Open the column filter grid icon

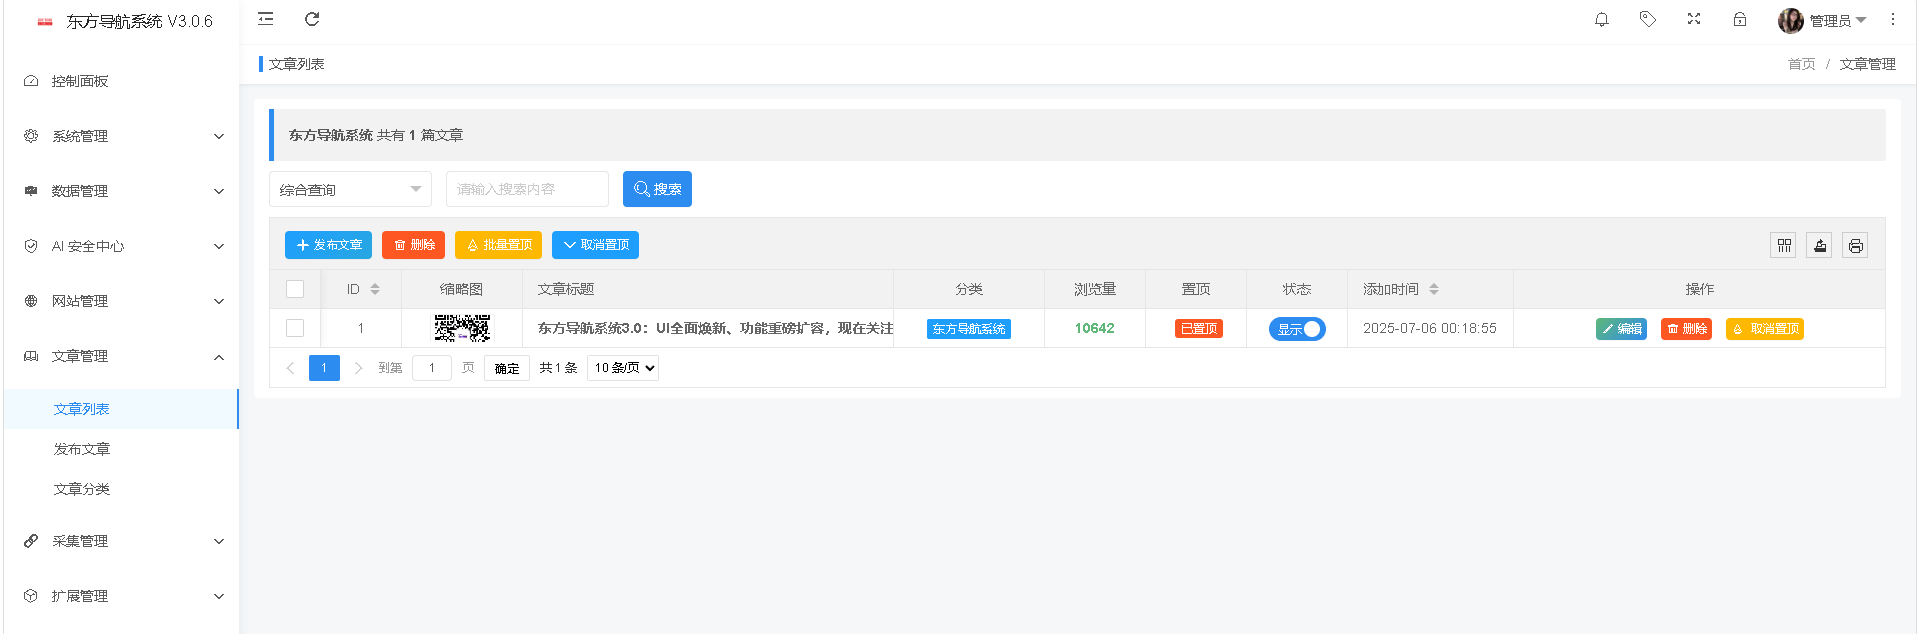1784,245
